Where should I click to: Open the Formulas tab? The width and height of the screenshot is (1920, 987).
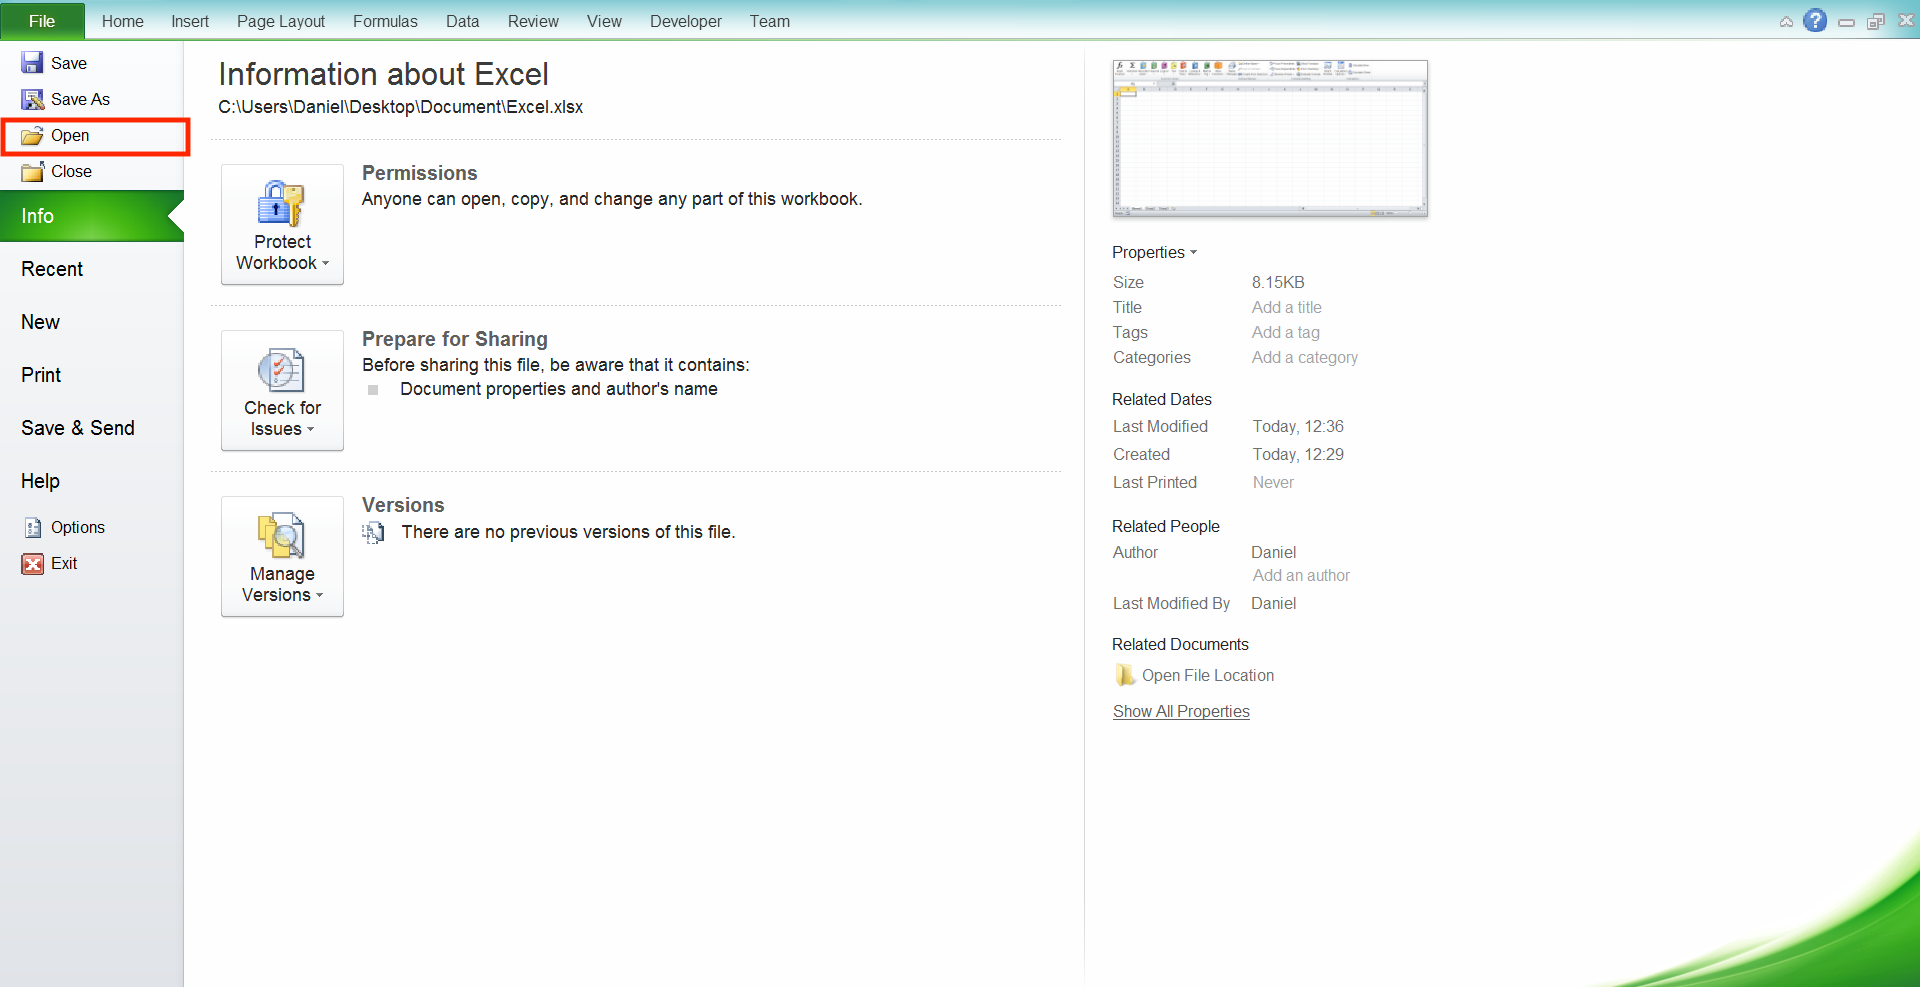pyautogui.click(x=385, y=21)
